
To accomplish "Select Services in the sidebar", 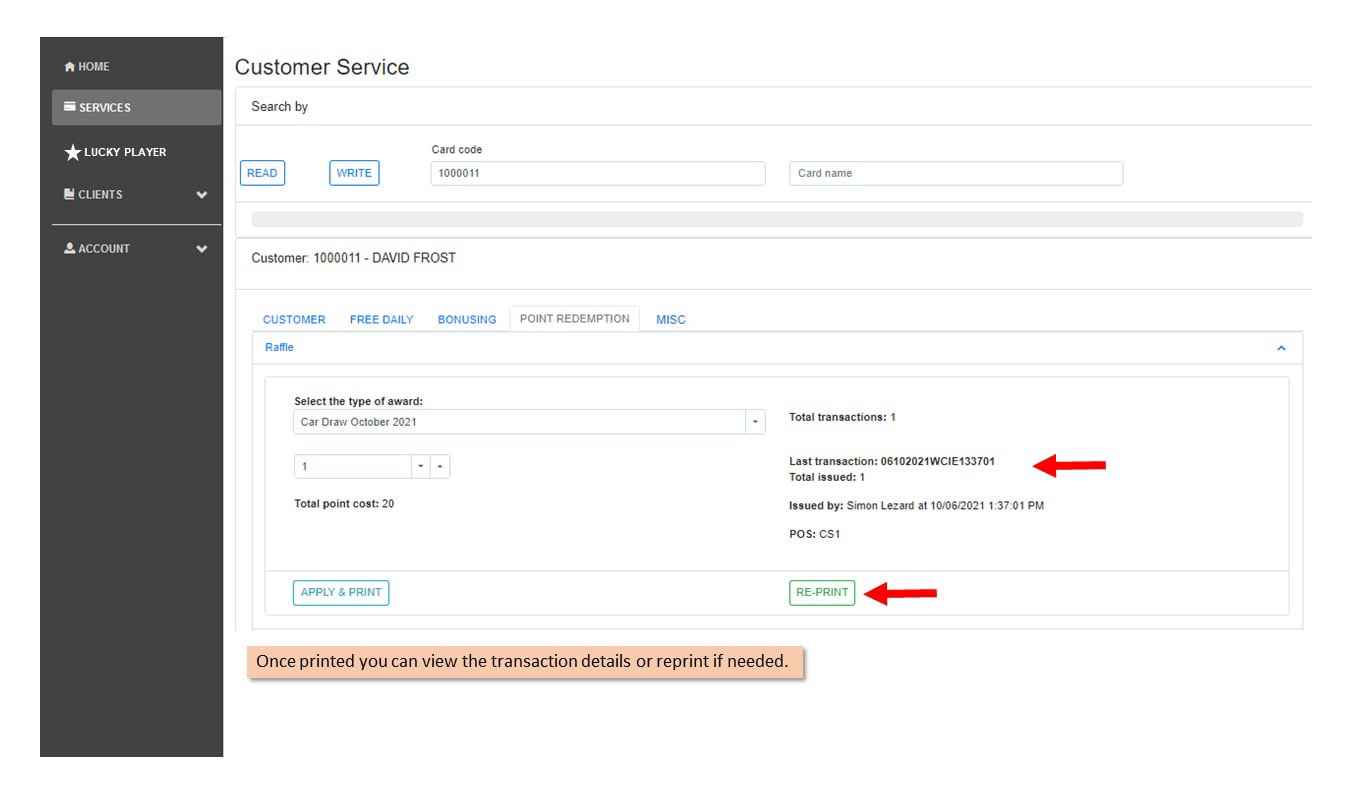I will coord(136,107).
